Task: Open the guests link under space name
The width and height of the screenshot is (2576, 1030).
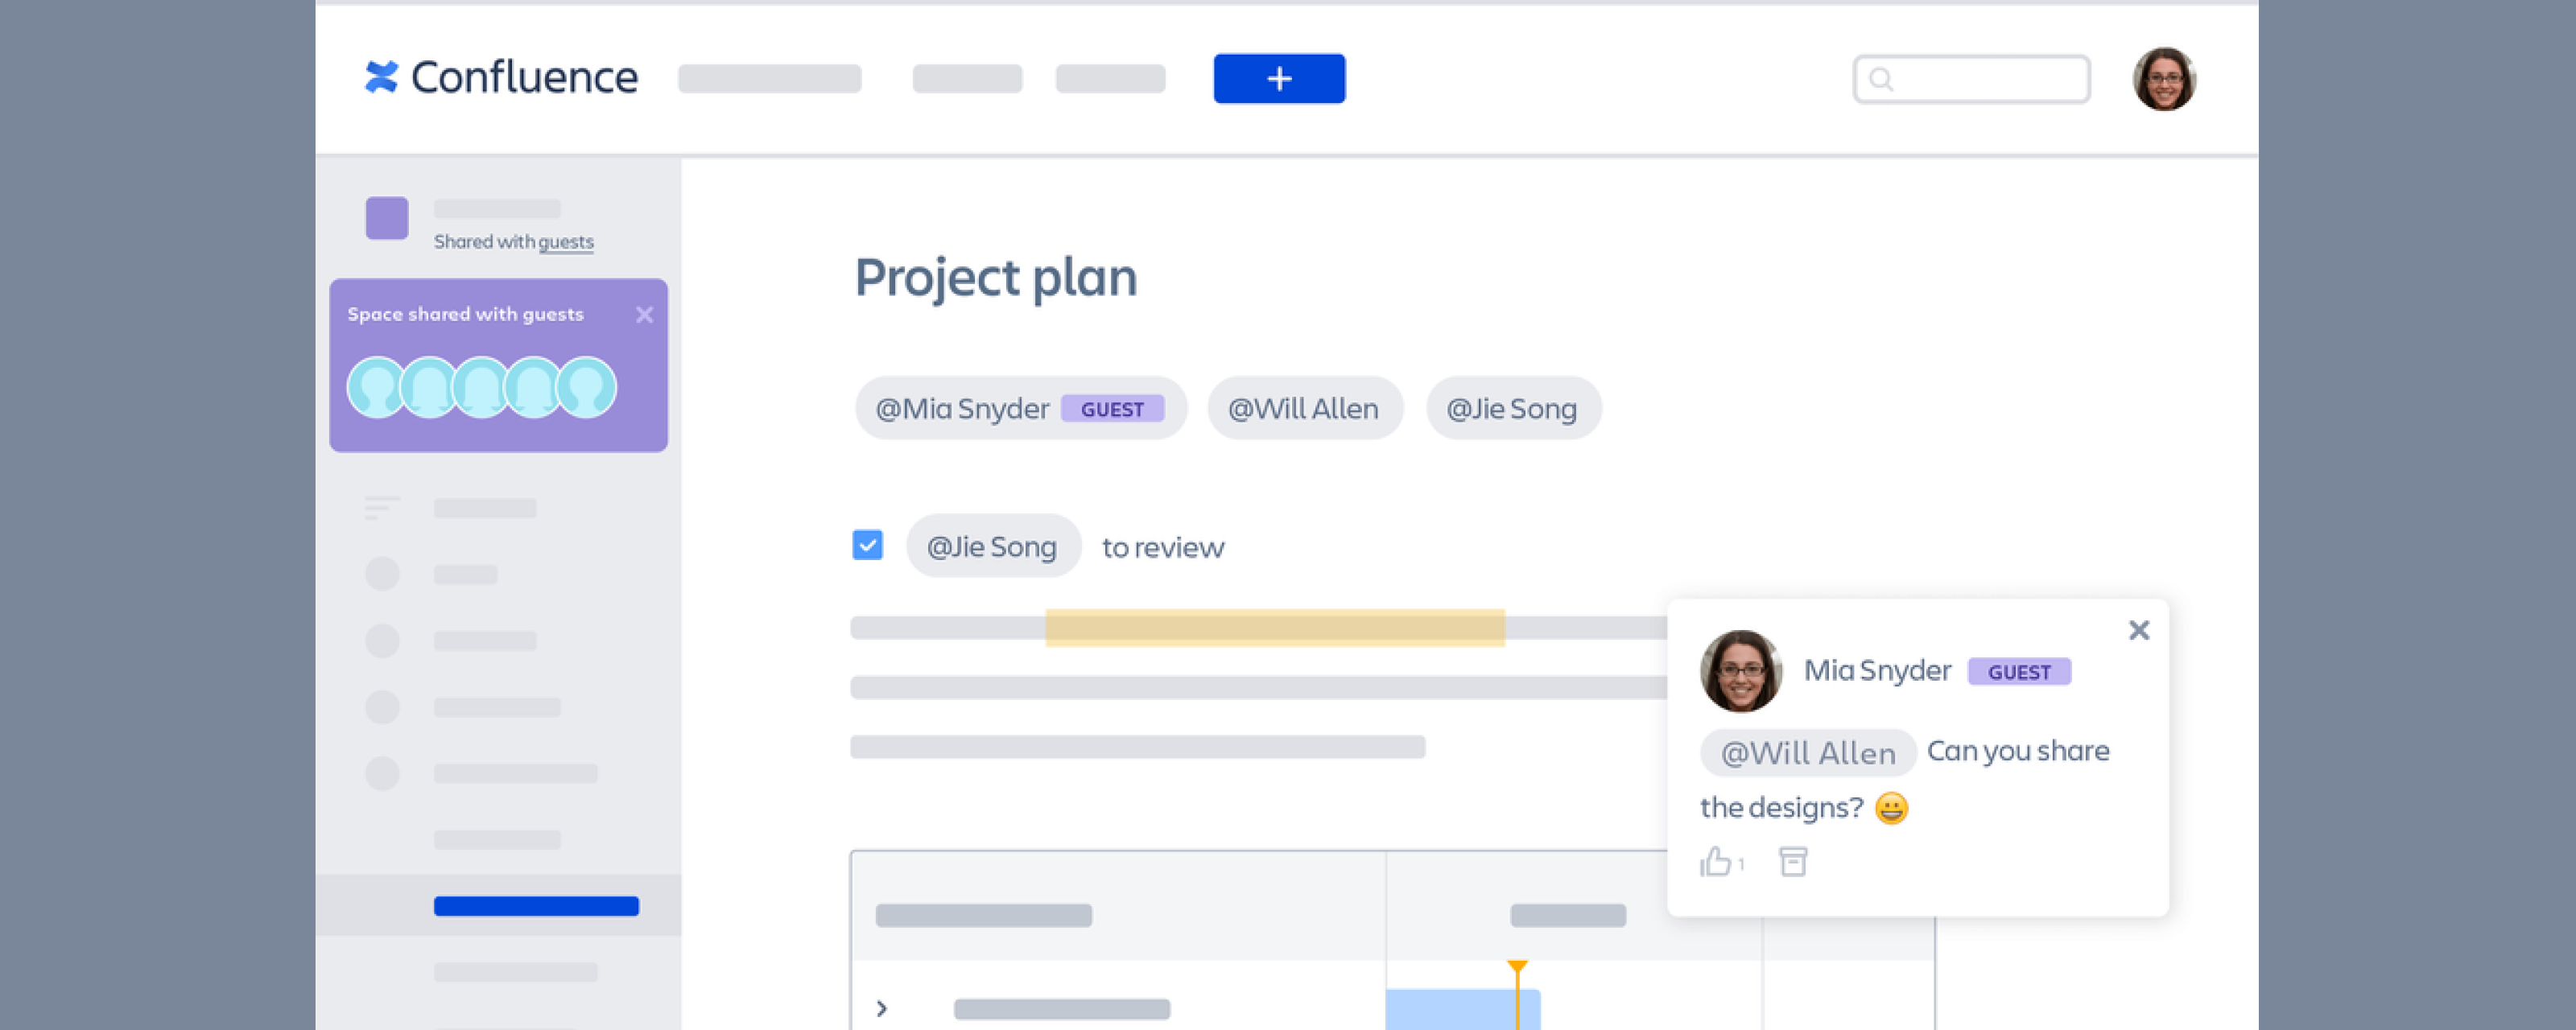Action: coord(566,242)
